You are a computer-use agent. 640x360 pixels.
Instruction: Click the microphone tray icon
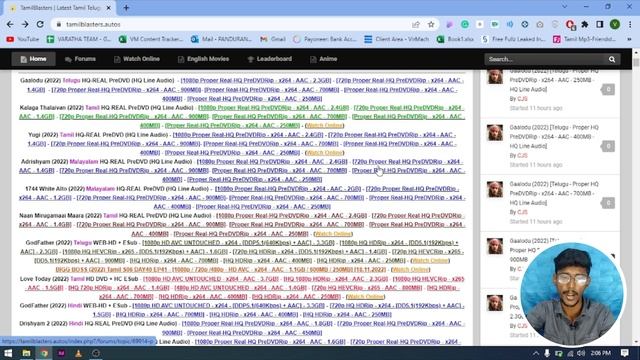click(547, 353)
